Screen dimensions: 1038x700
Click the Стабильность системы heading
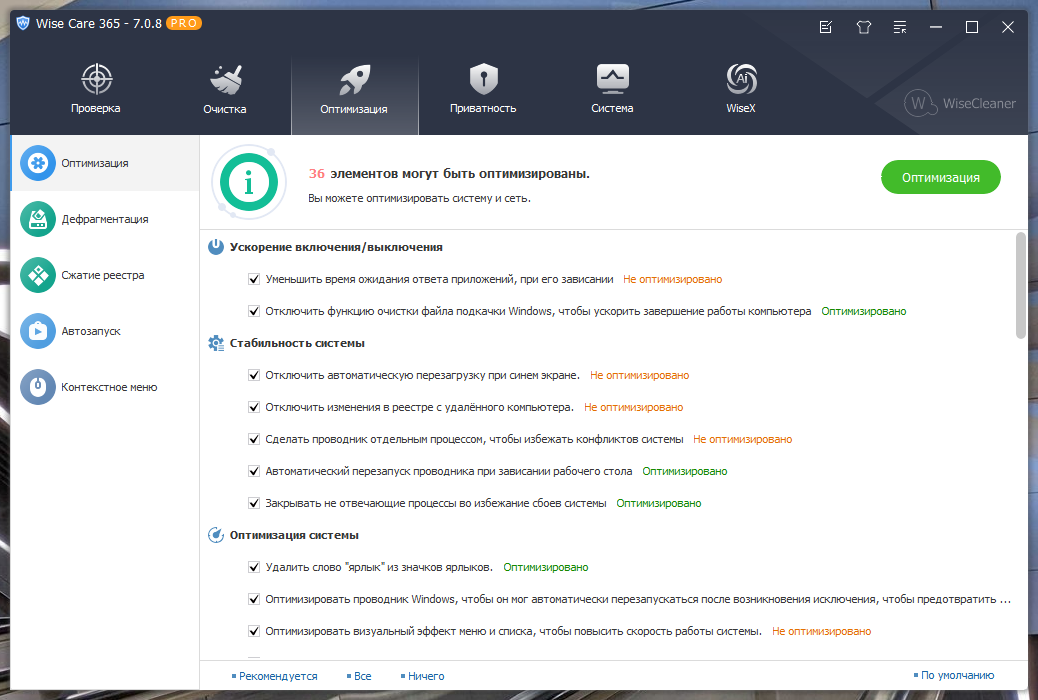point(297,343)
